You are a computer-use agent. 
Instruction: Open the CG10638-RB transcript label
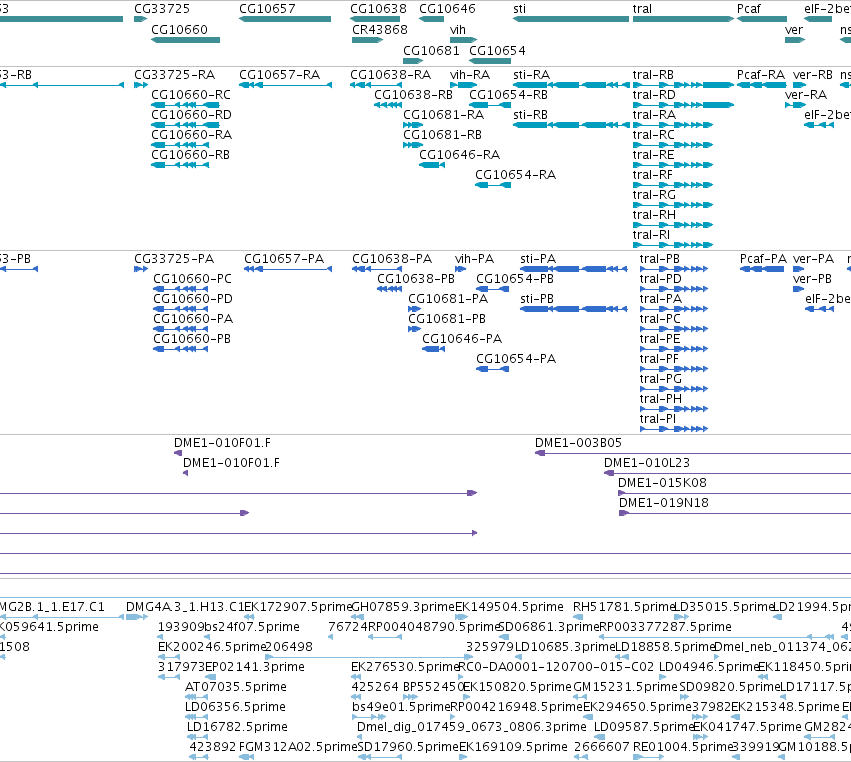coord(413,94)
